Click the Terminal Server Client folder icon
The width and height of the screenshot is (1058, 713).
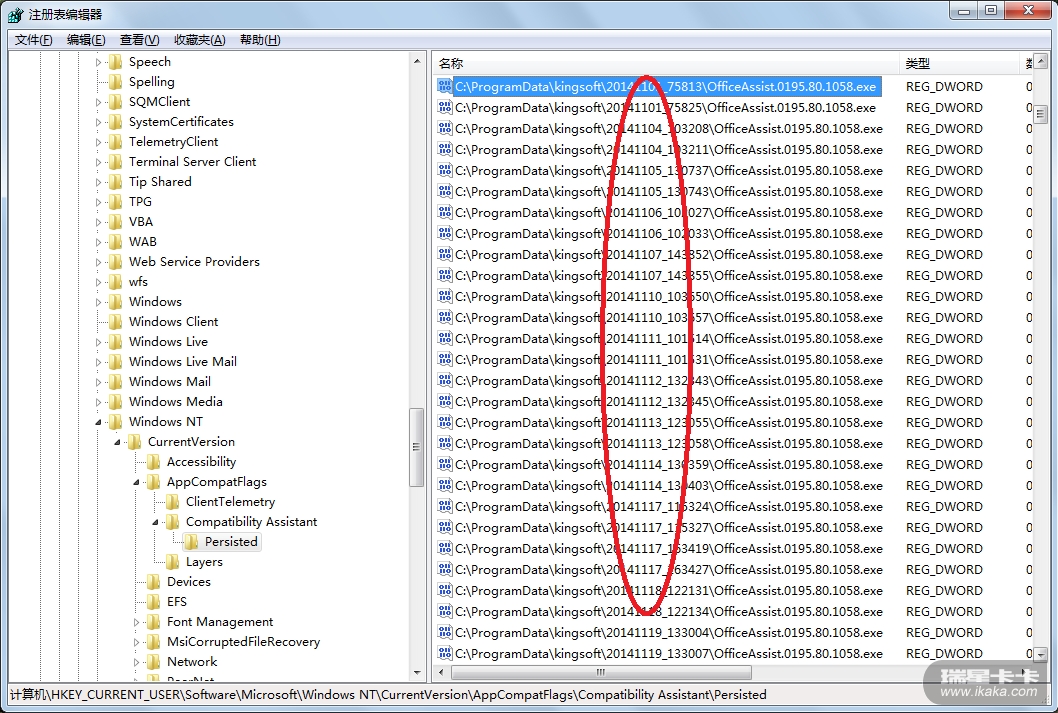pos(116,162)
